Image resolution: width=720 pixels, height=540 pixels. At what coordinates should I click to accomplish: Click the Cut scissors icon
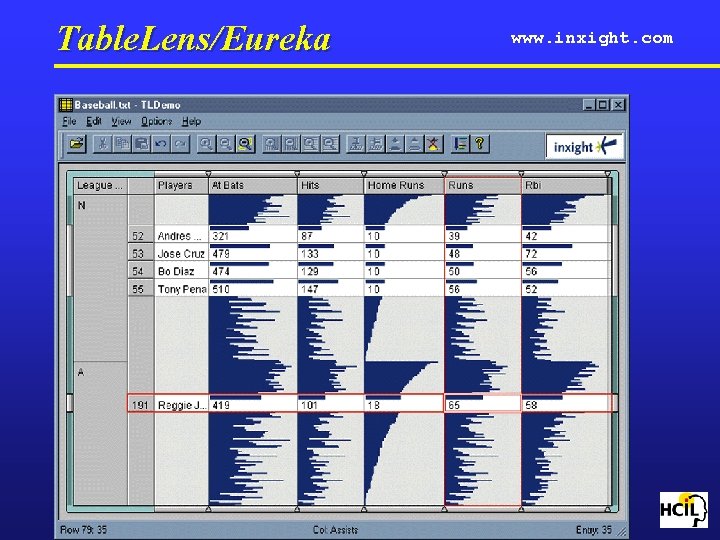103,144
